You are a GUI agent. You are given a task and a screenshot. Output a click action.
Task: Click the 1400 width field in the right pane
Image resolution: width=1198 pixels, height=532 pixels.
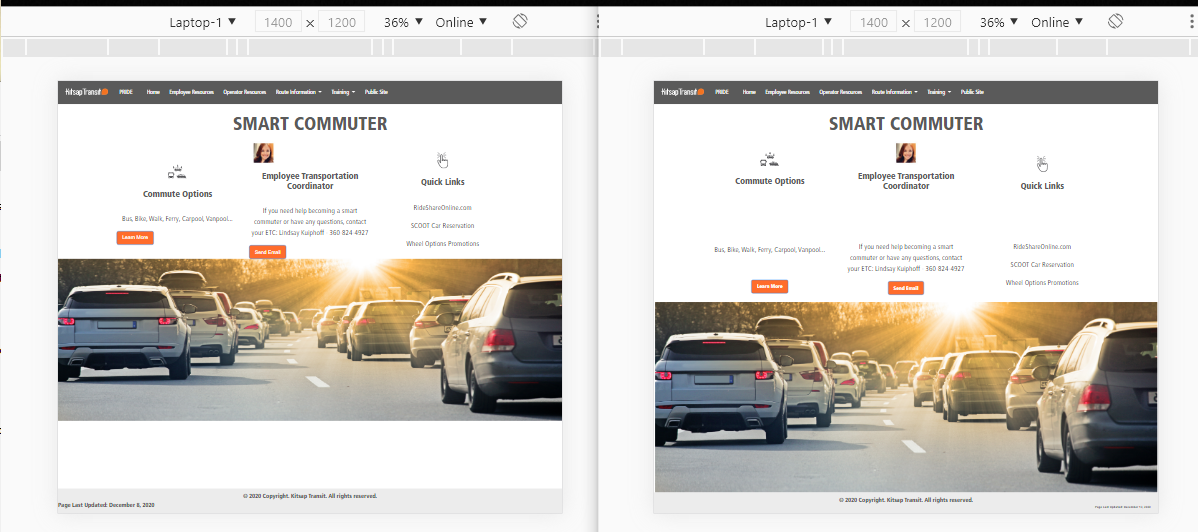(874, 22)
